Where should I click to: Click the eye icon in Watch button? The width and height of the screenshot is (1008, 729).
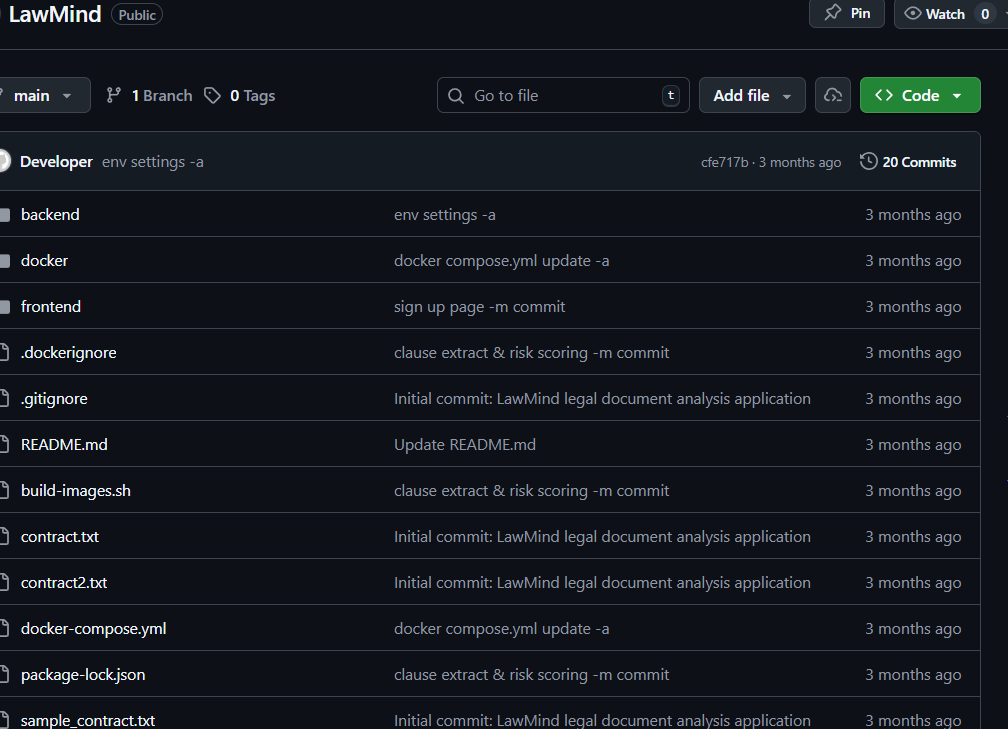point(912,14)
